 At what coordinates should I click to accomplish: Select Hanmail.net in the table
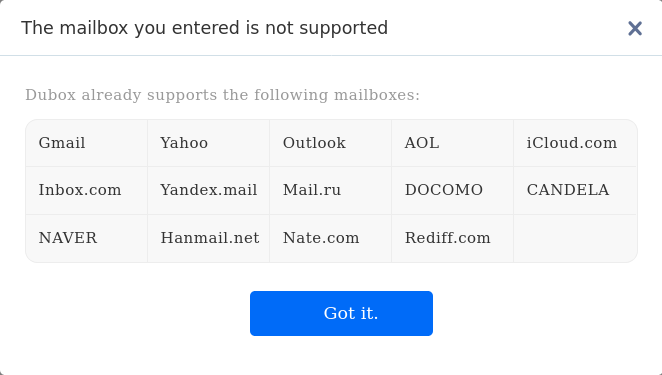[209, 239]
